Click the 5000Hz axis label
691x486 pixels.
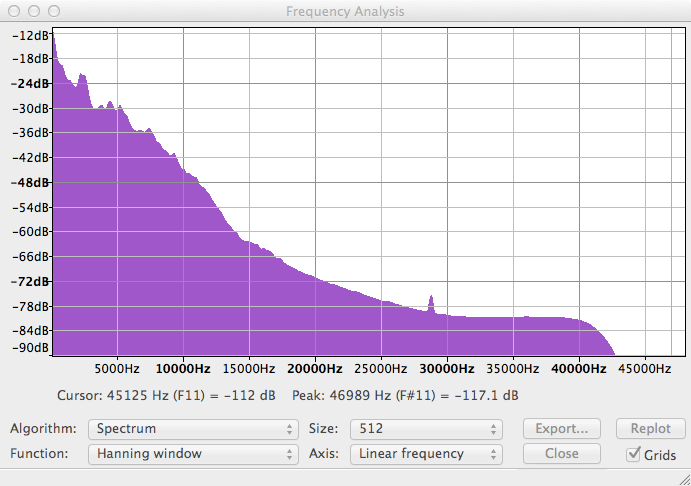click(117, 369)
